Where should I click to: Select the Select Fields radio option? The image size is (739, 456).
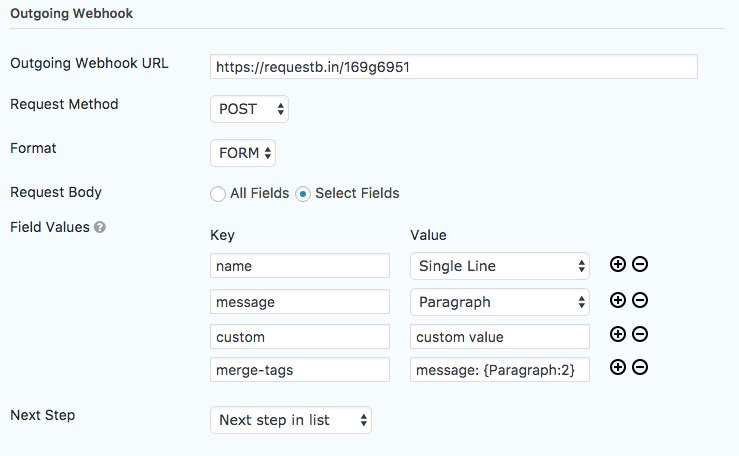click(x=303, y=194)
